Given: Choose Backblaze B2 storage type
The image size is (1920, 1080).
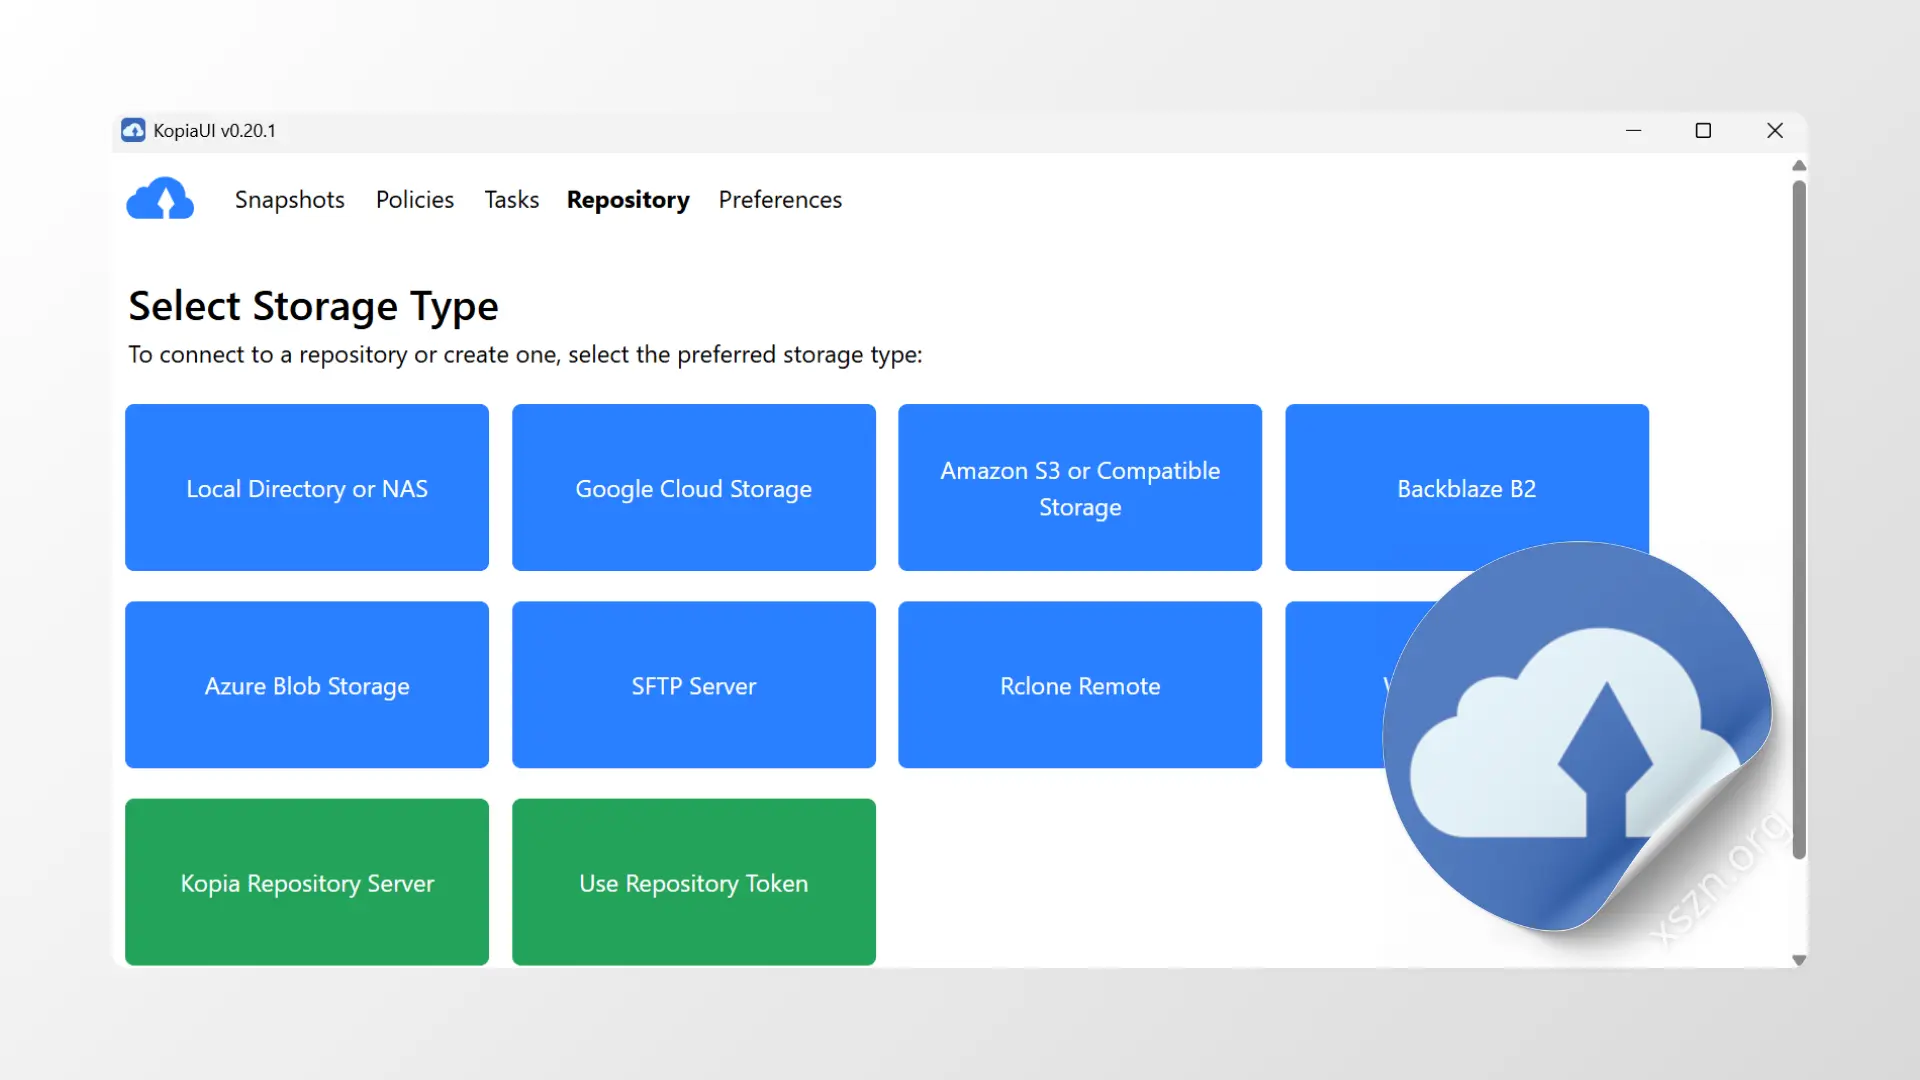Looking at the screenshot, I should [x=1467, y=488].
